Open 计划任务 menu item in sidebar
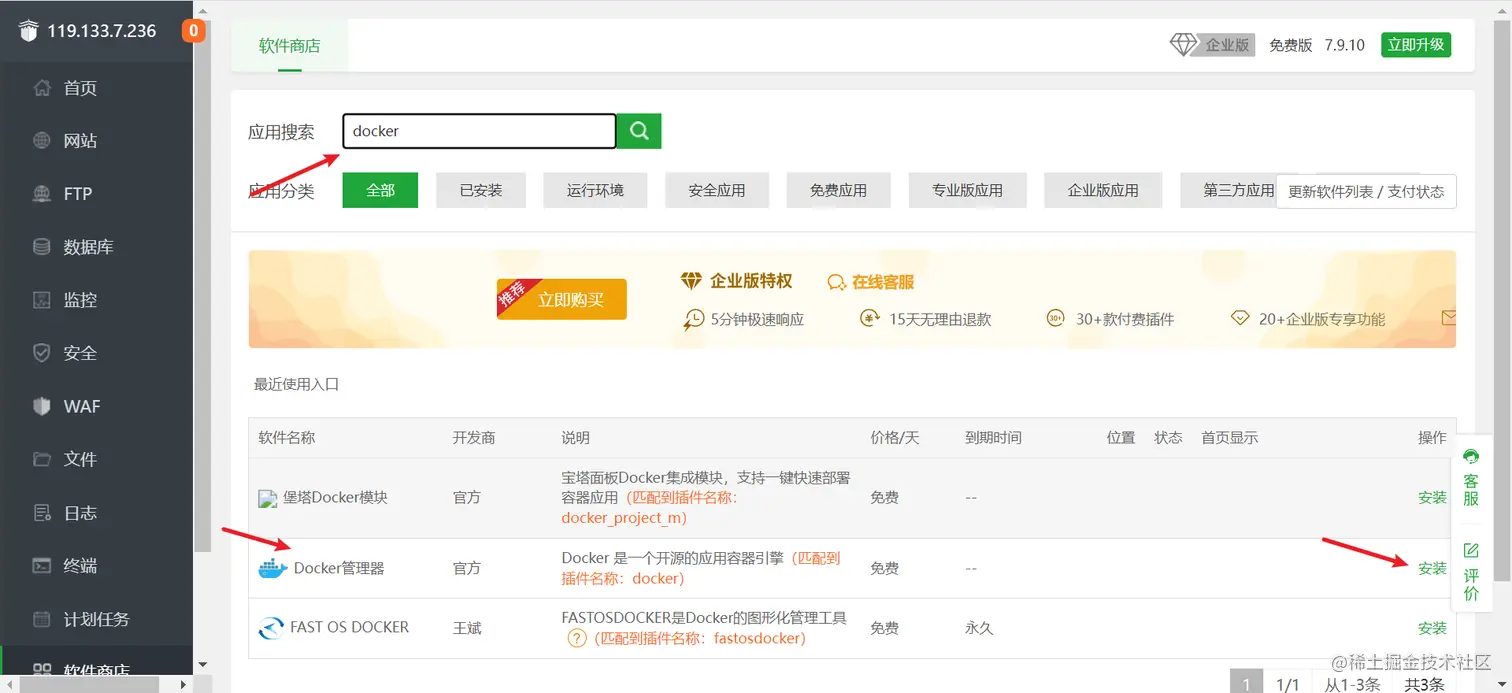Image resolution: width=1512 pixels, height=693 pixels. pyautogui.click(x=97, y=619)
